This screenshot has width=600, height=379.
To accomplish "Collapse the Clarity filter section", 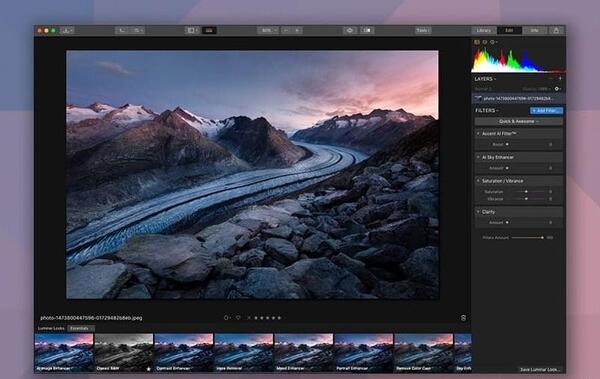I will click(478, 212).
